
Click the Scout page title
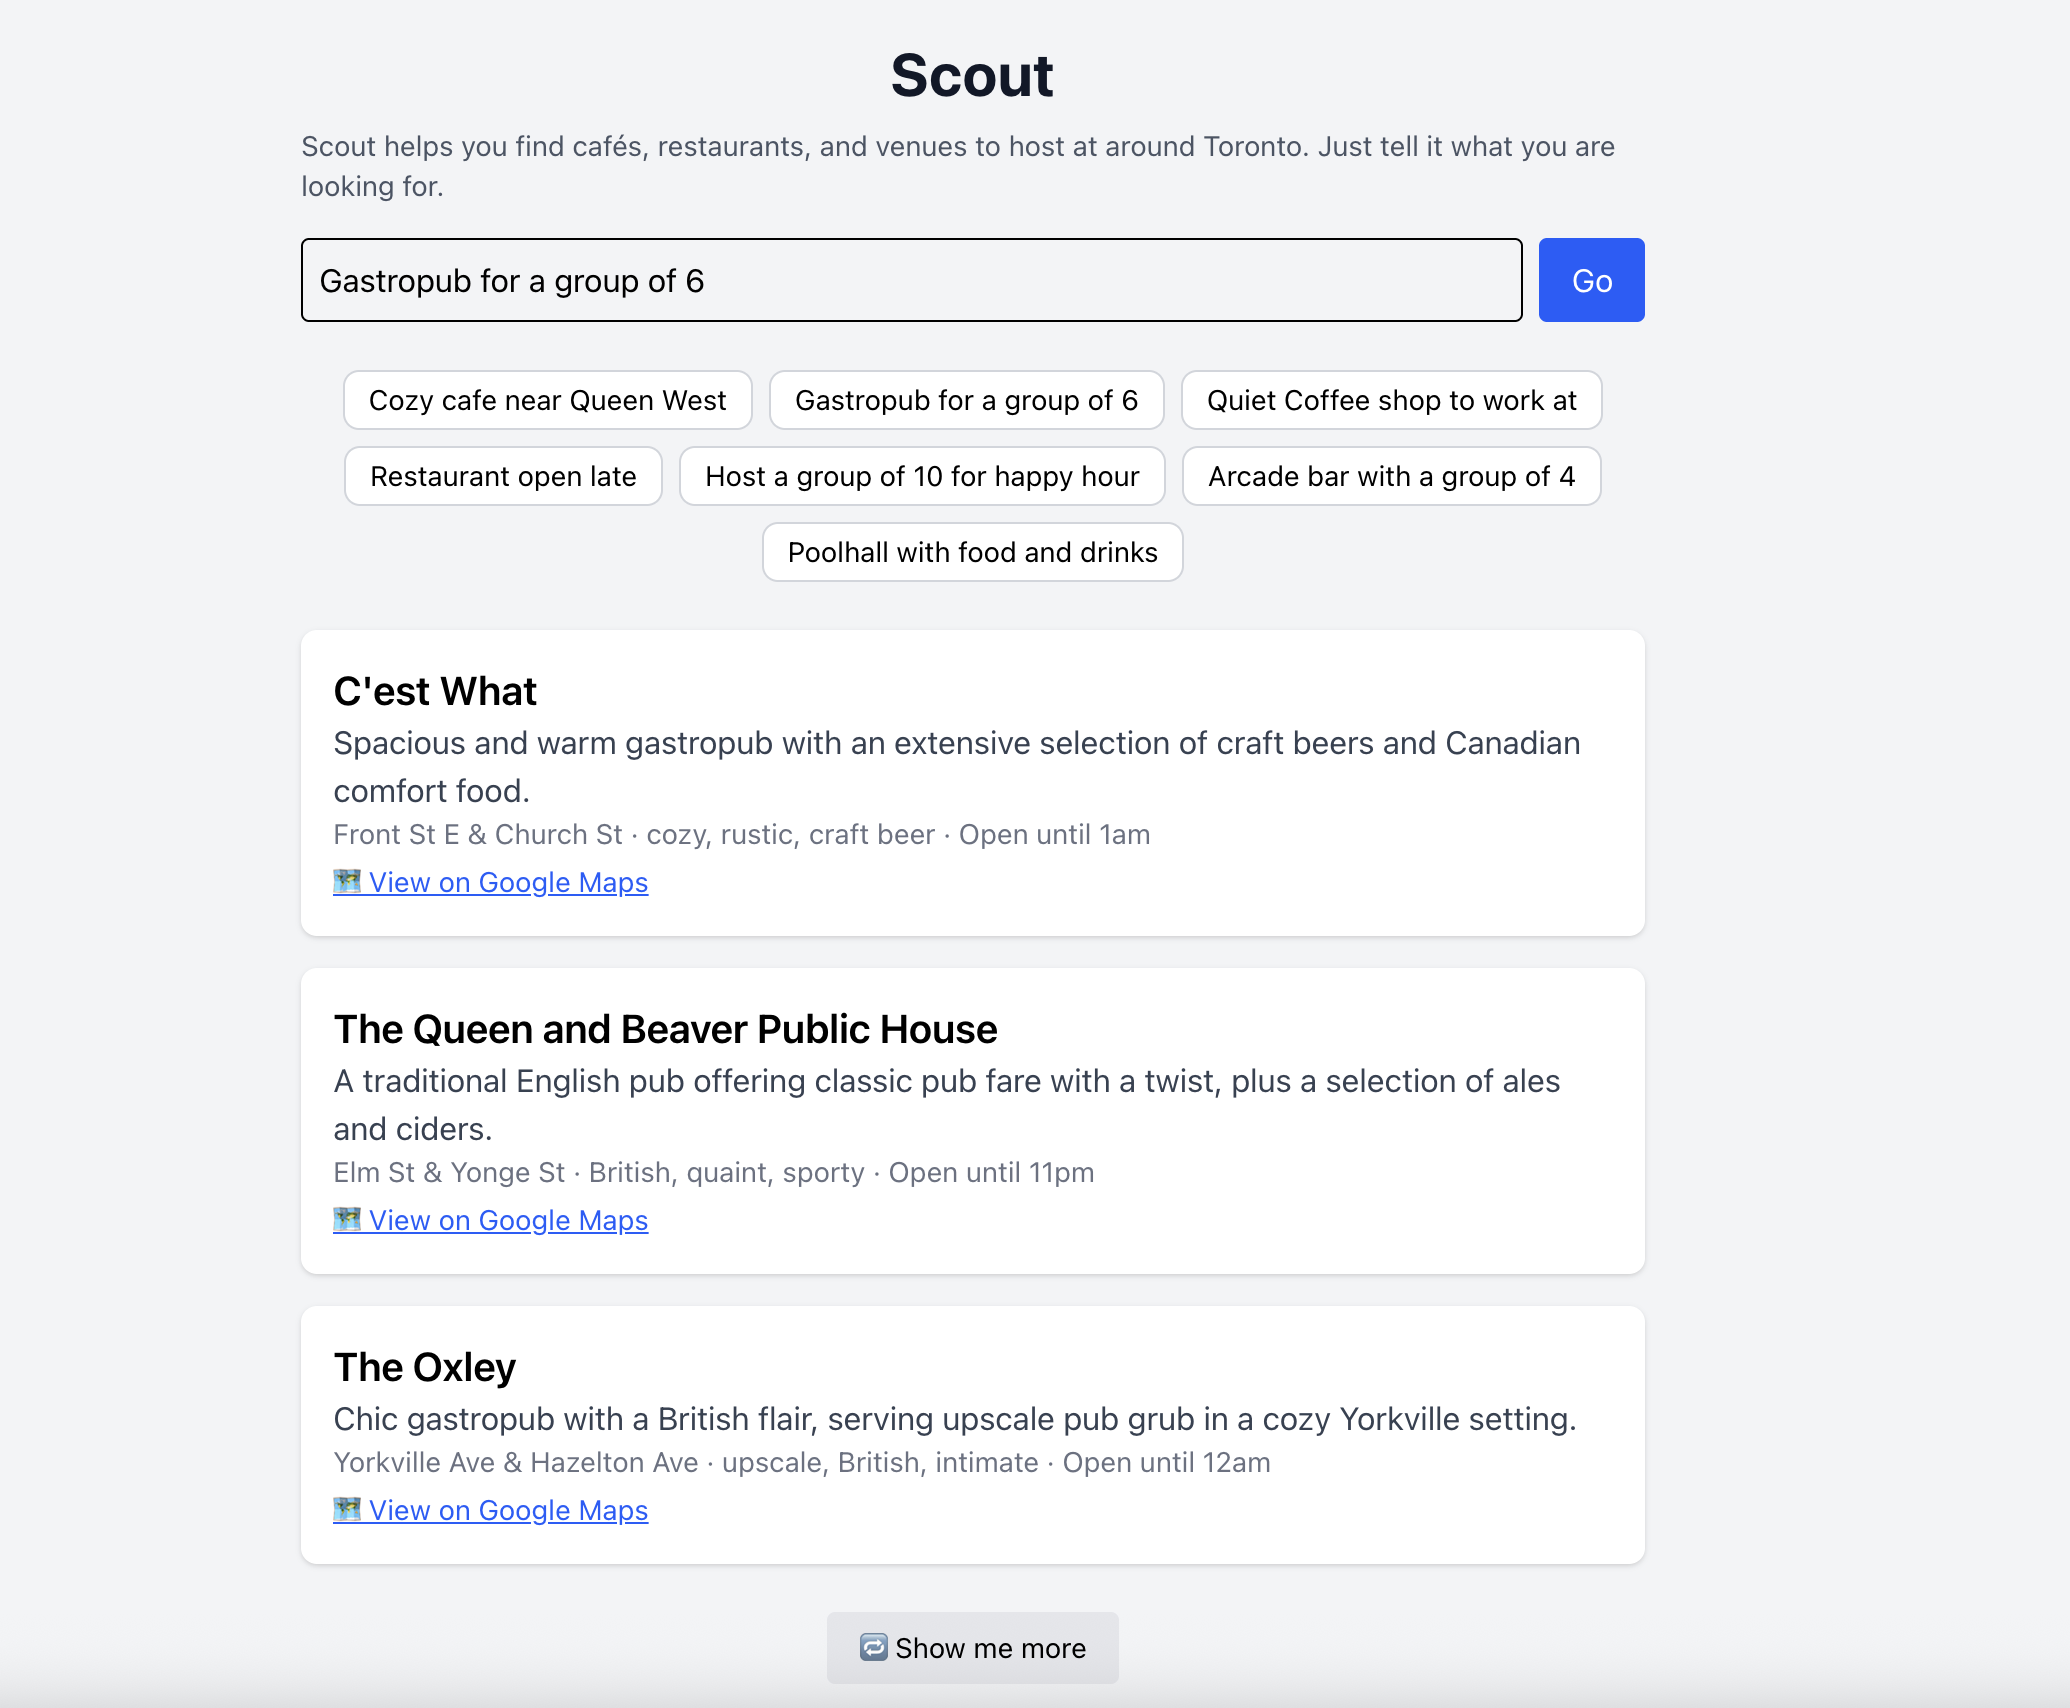click(971, 74)
